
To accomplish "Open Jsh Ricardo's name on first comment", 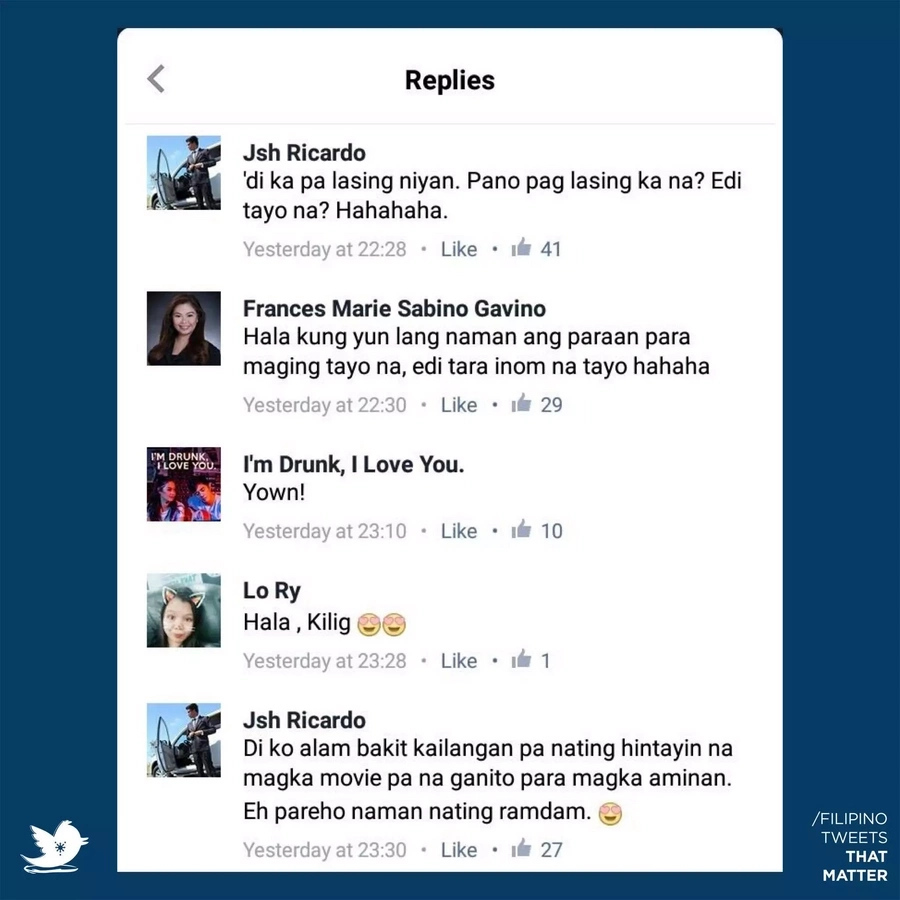I will (x=304, y=153).
